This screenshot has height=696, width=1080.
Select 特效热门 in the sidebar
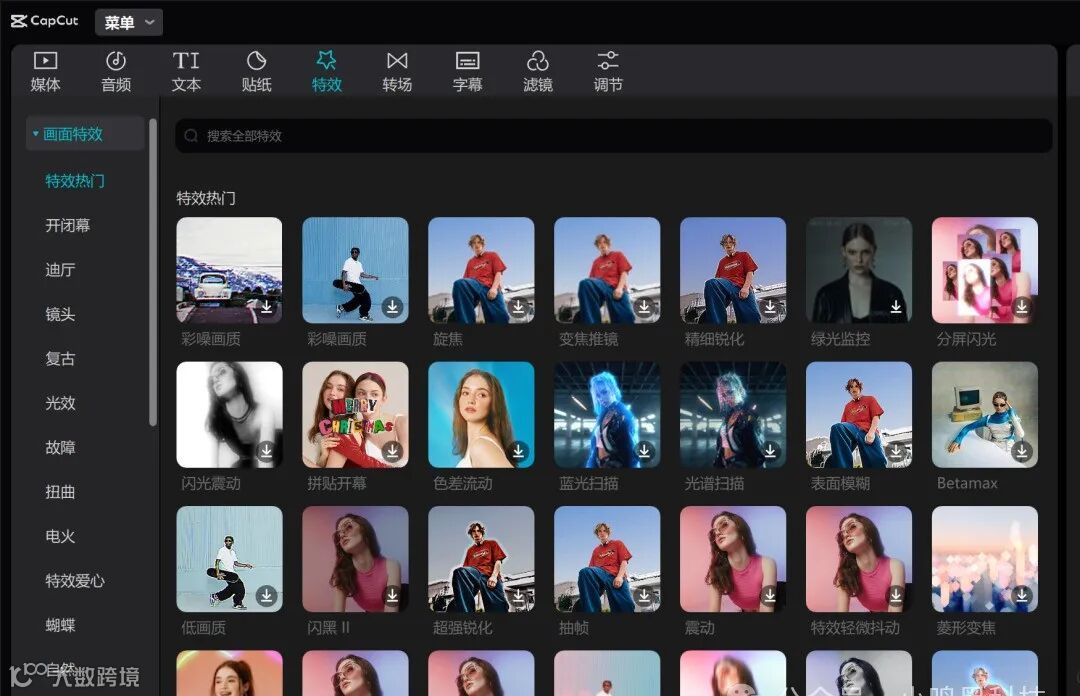click(75, 181)
